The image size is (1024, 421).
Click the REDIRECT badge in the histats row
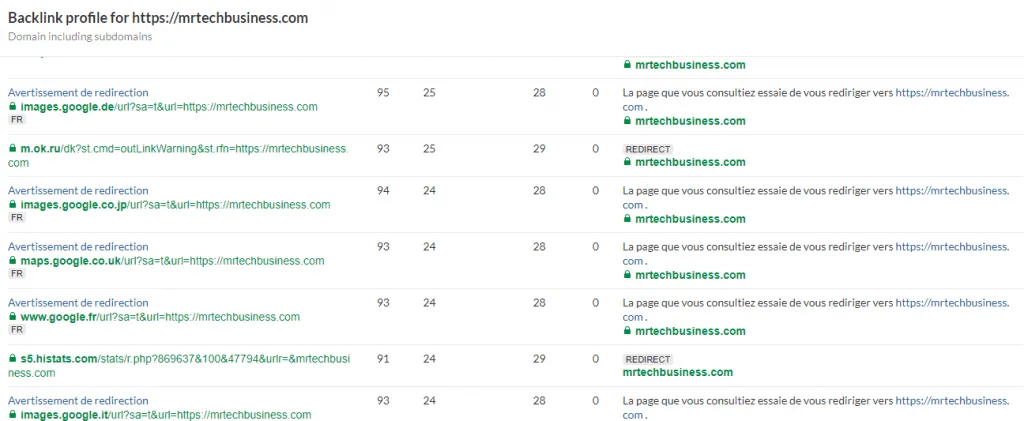pyautogui.click(x=647, y=360)
